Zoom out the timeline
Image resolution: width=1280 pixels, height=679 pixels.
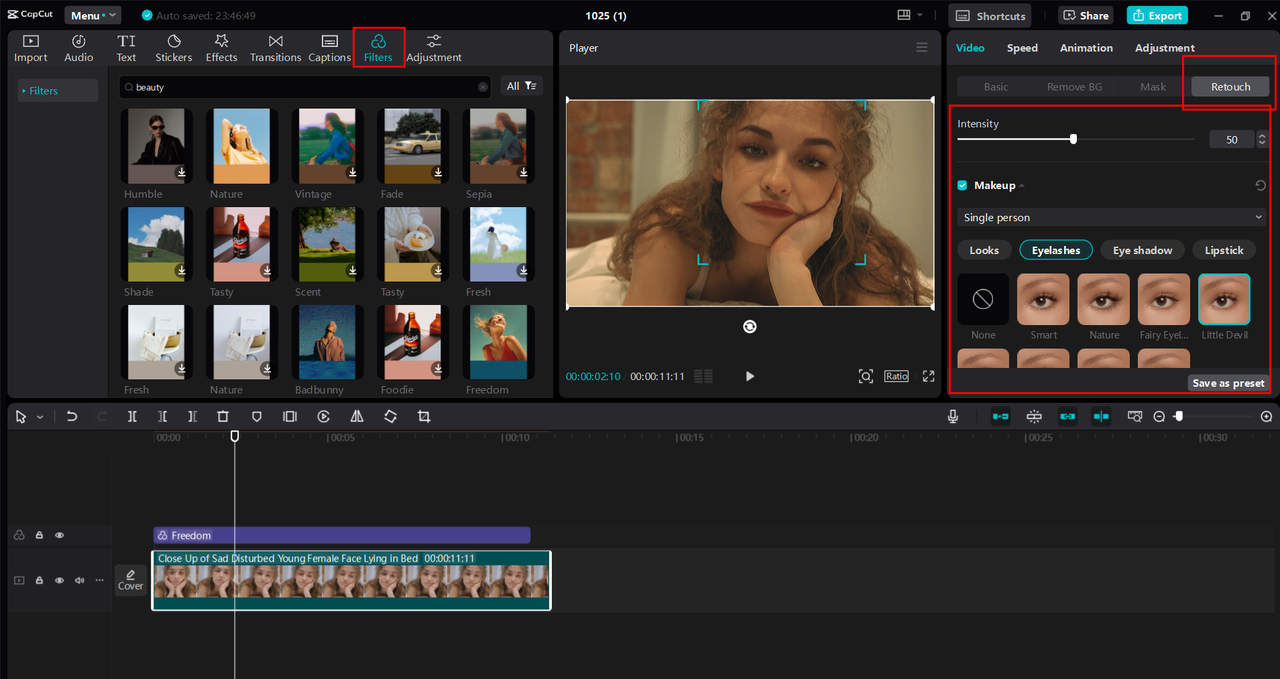(x=1159, y=416)
